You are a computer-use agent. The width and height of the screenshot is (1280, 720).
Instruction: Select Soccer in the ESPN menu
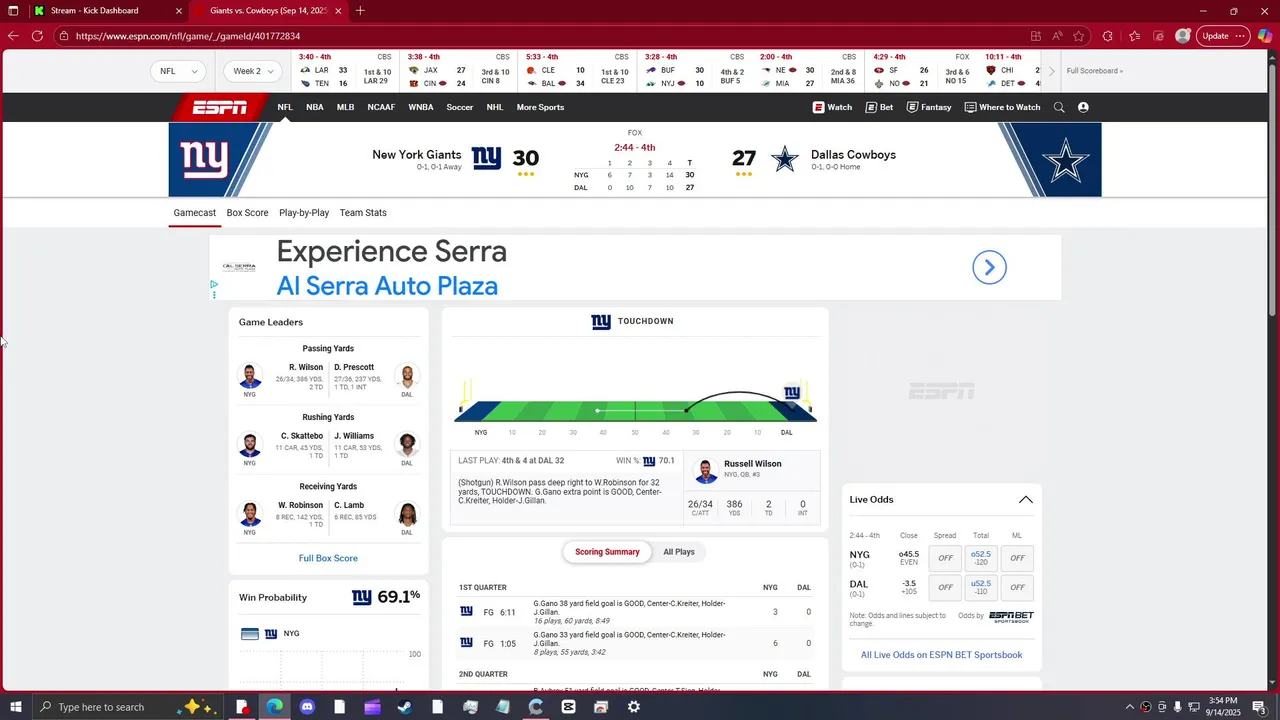460,107
